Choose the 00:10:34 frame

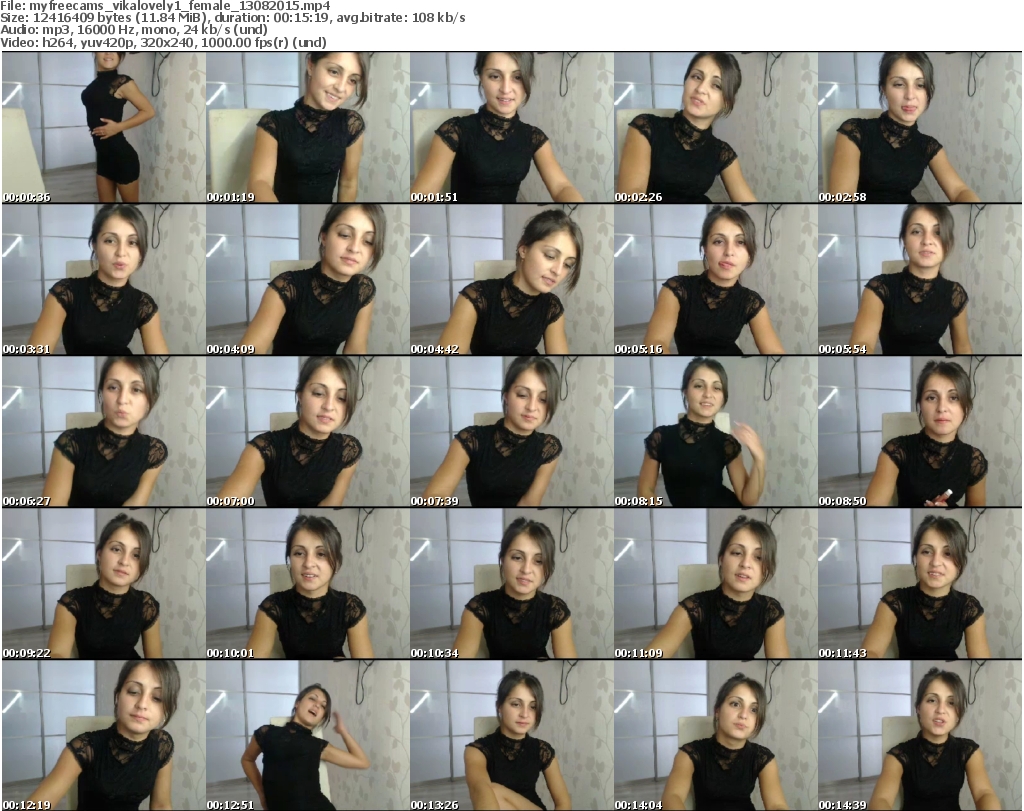pyautogui.click(x=511, y=584)
